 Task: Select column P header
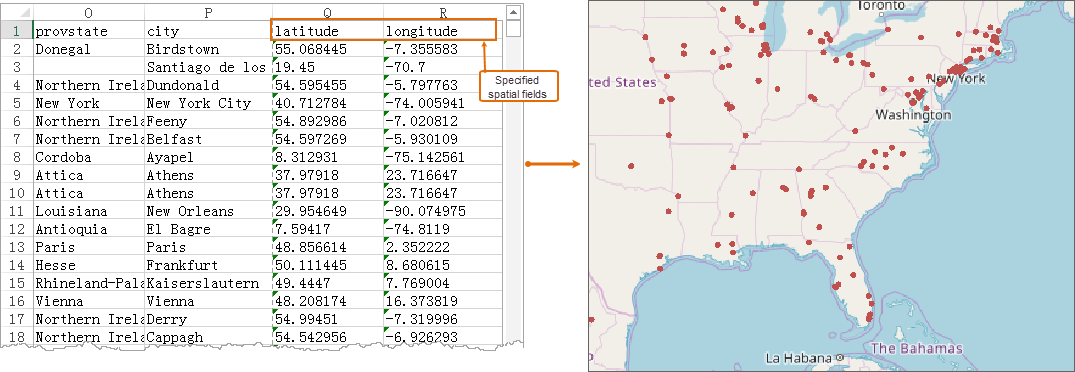click(208, 13)
